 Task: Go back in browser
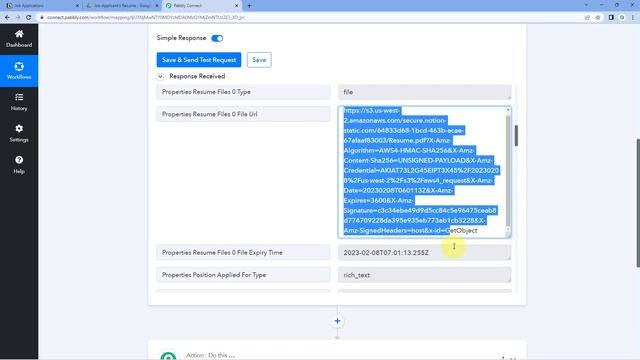(x=7, y=18)
